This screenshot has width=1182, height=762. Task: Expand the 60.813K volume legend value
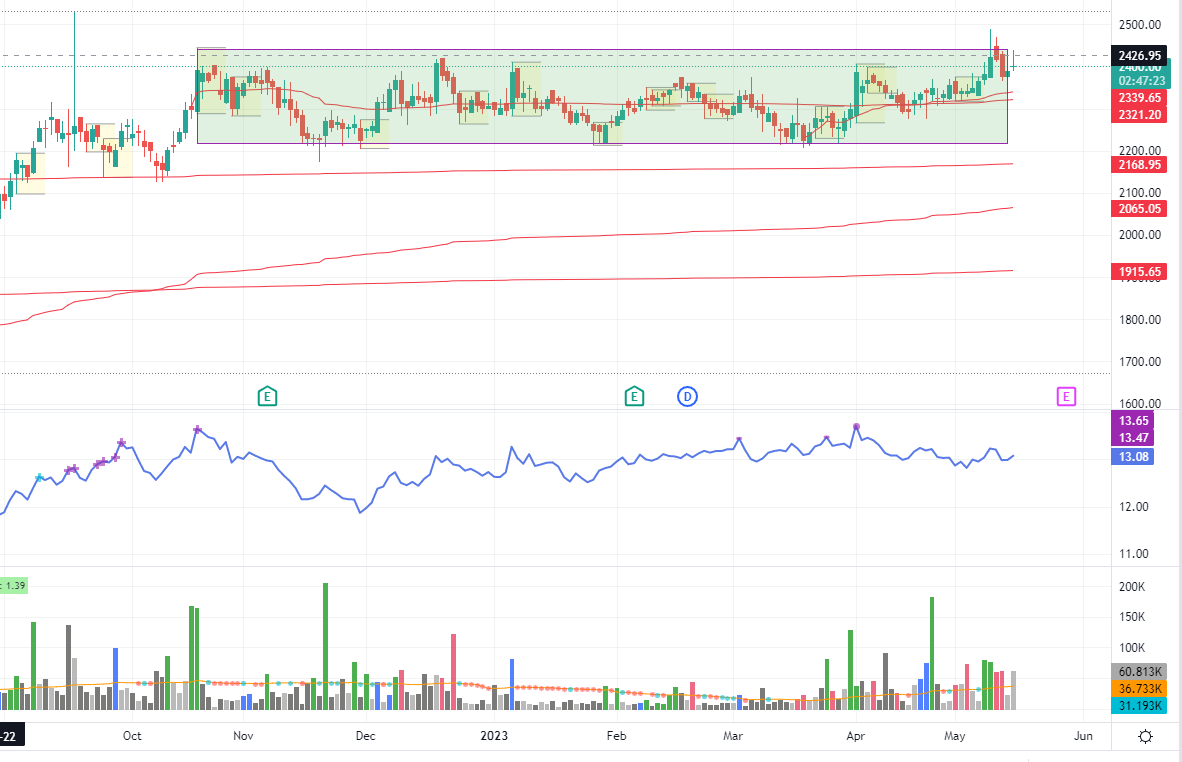pyautogui.click(x=1139, y=671)
